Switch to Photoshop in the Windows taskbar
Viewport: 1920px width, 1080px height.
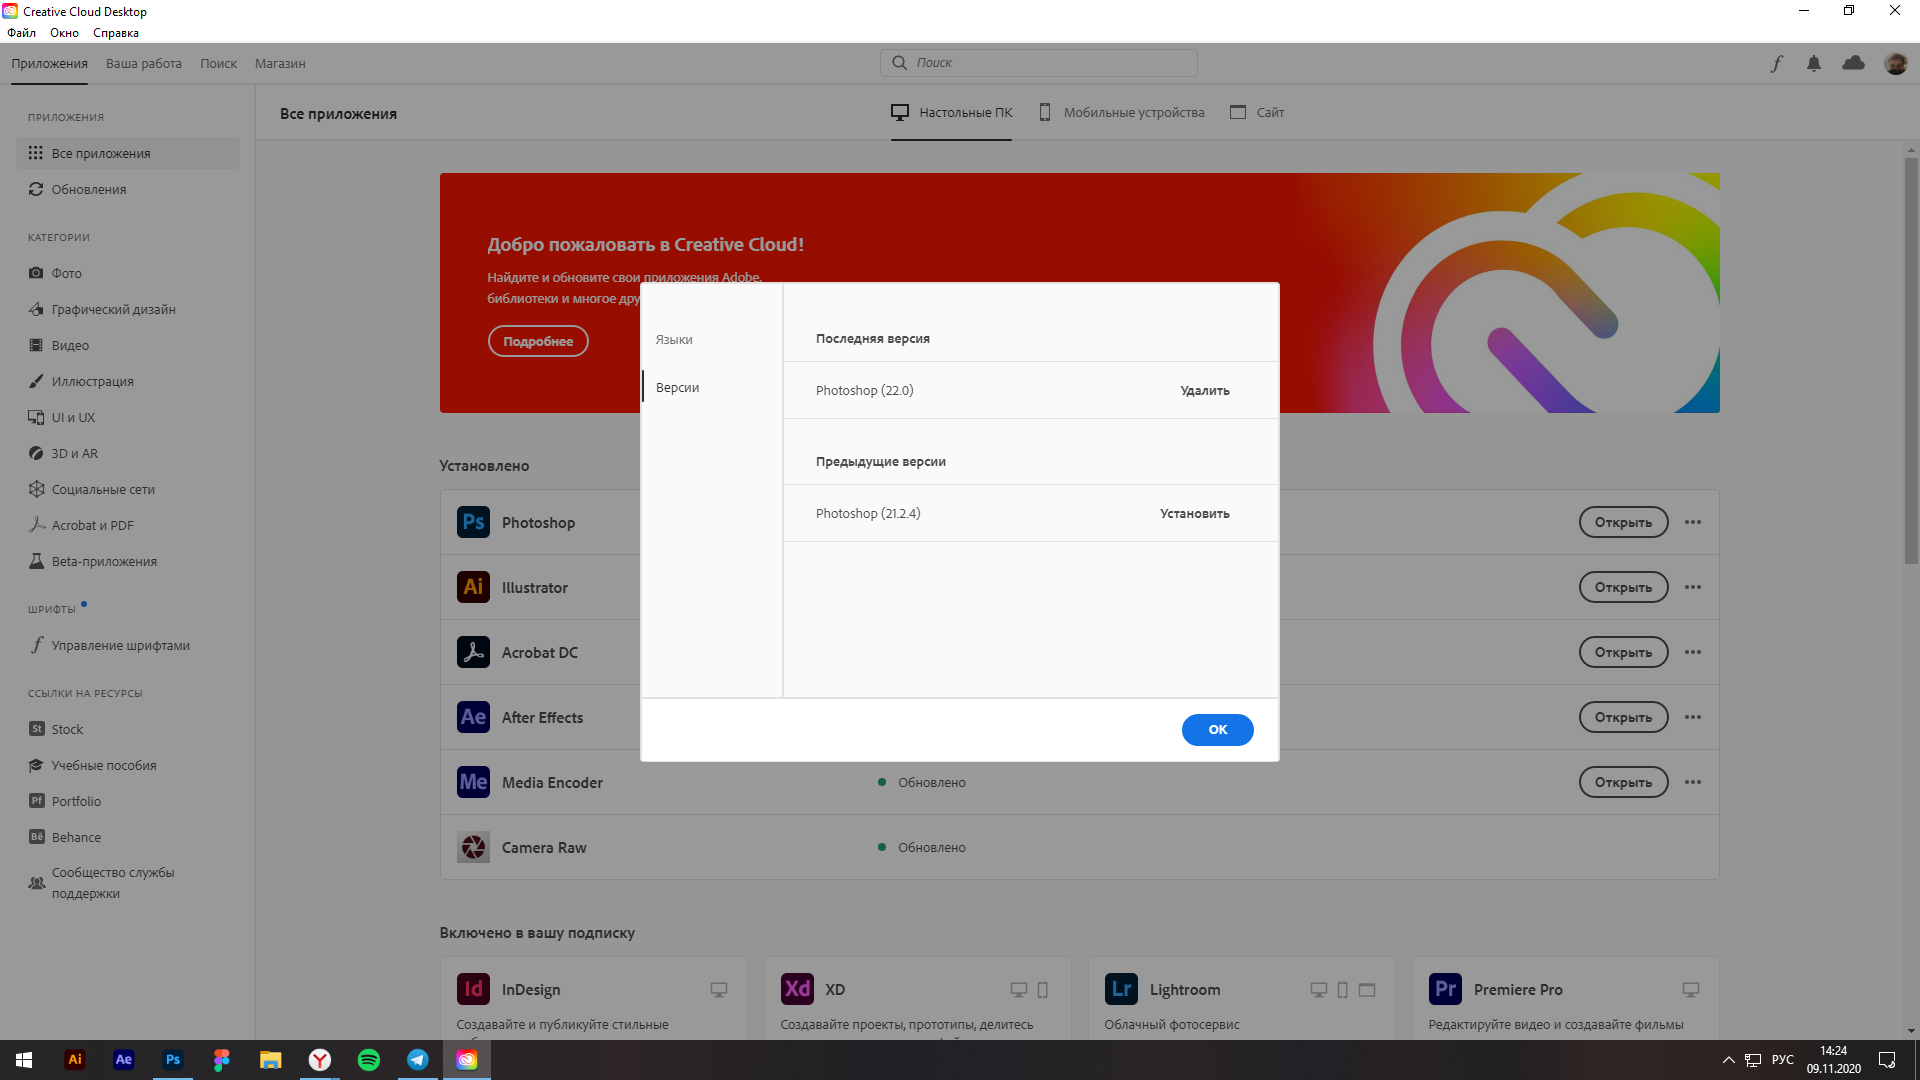(x=172, y=1060)
